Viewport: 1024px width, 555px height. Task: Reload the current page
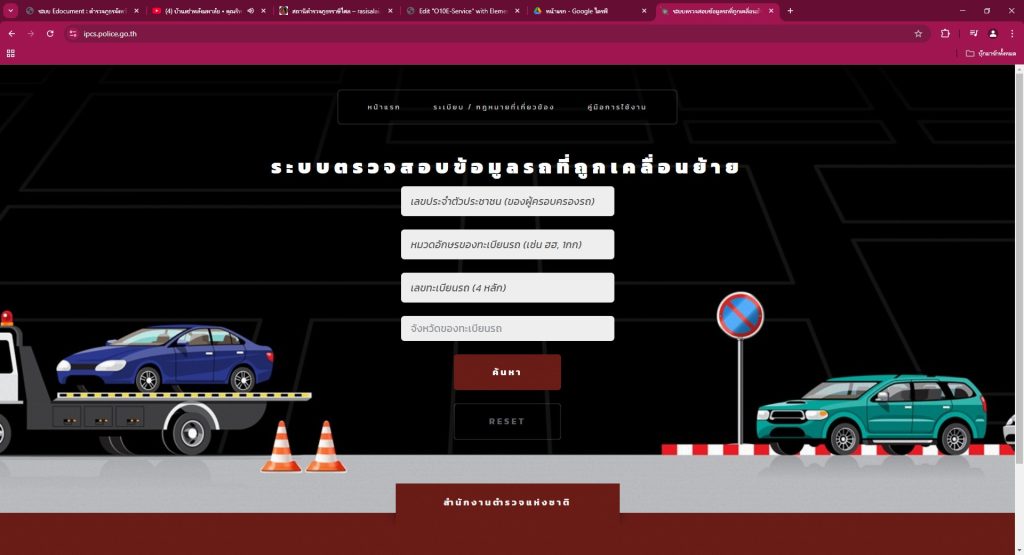point(50,33)
